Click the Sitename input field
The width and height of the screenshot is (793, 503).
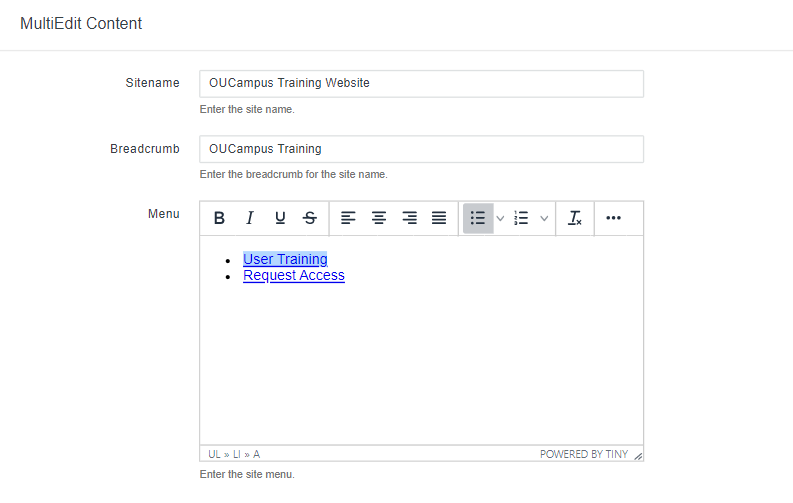tap(421, 83)
